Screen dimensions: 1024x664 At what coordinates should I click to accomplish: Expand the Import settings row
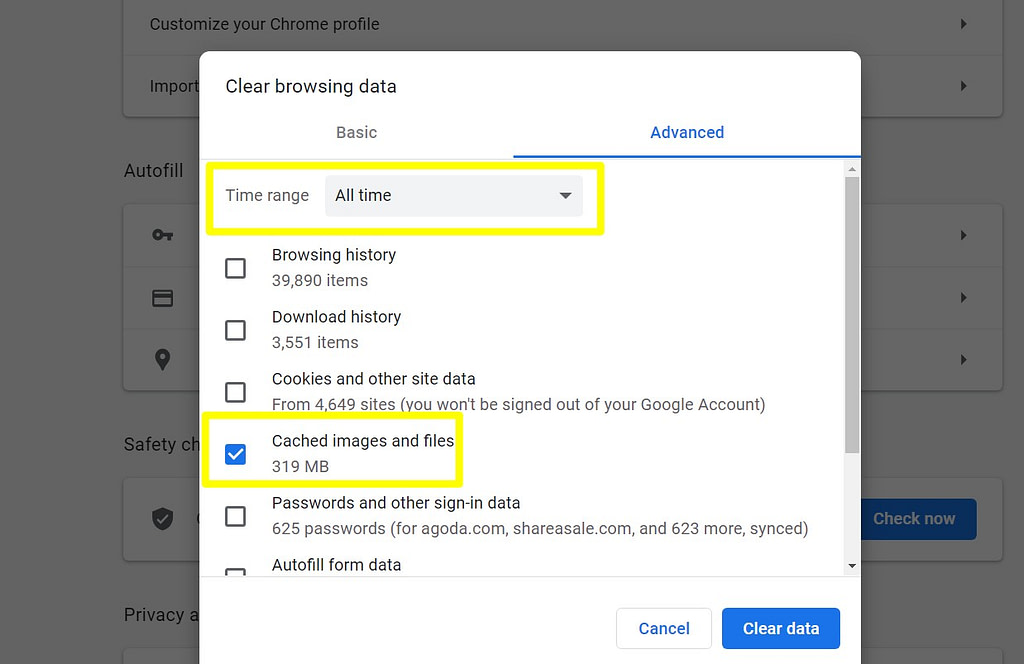[x=963, y=87]
